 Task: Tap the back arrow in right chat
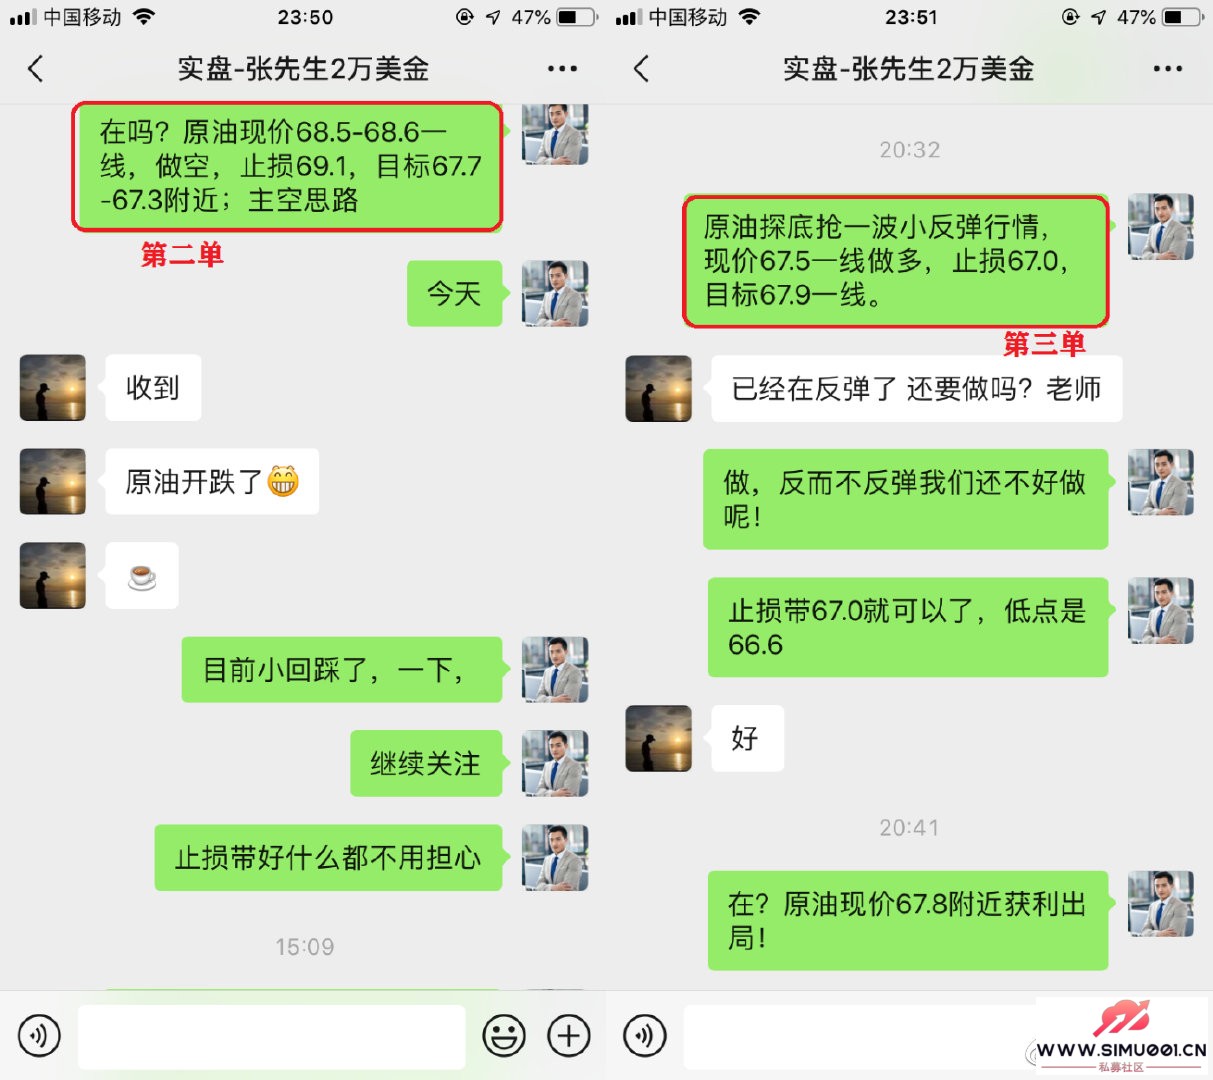pos(642,69)
